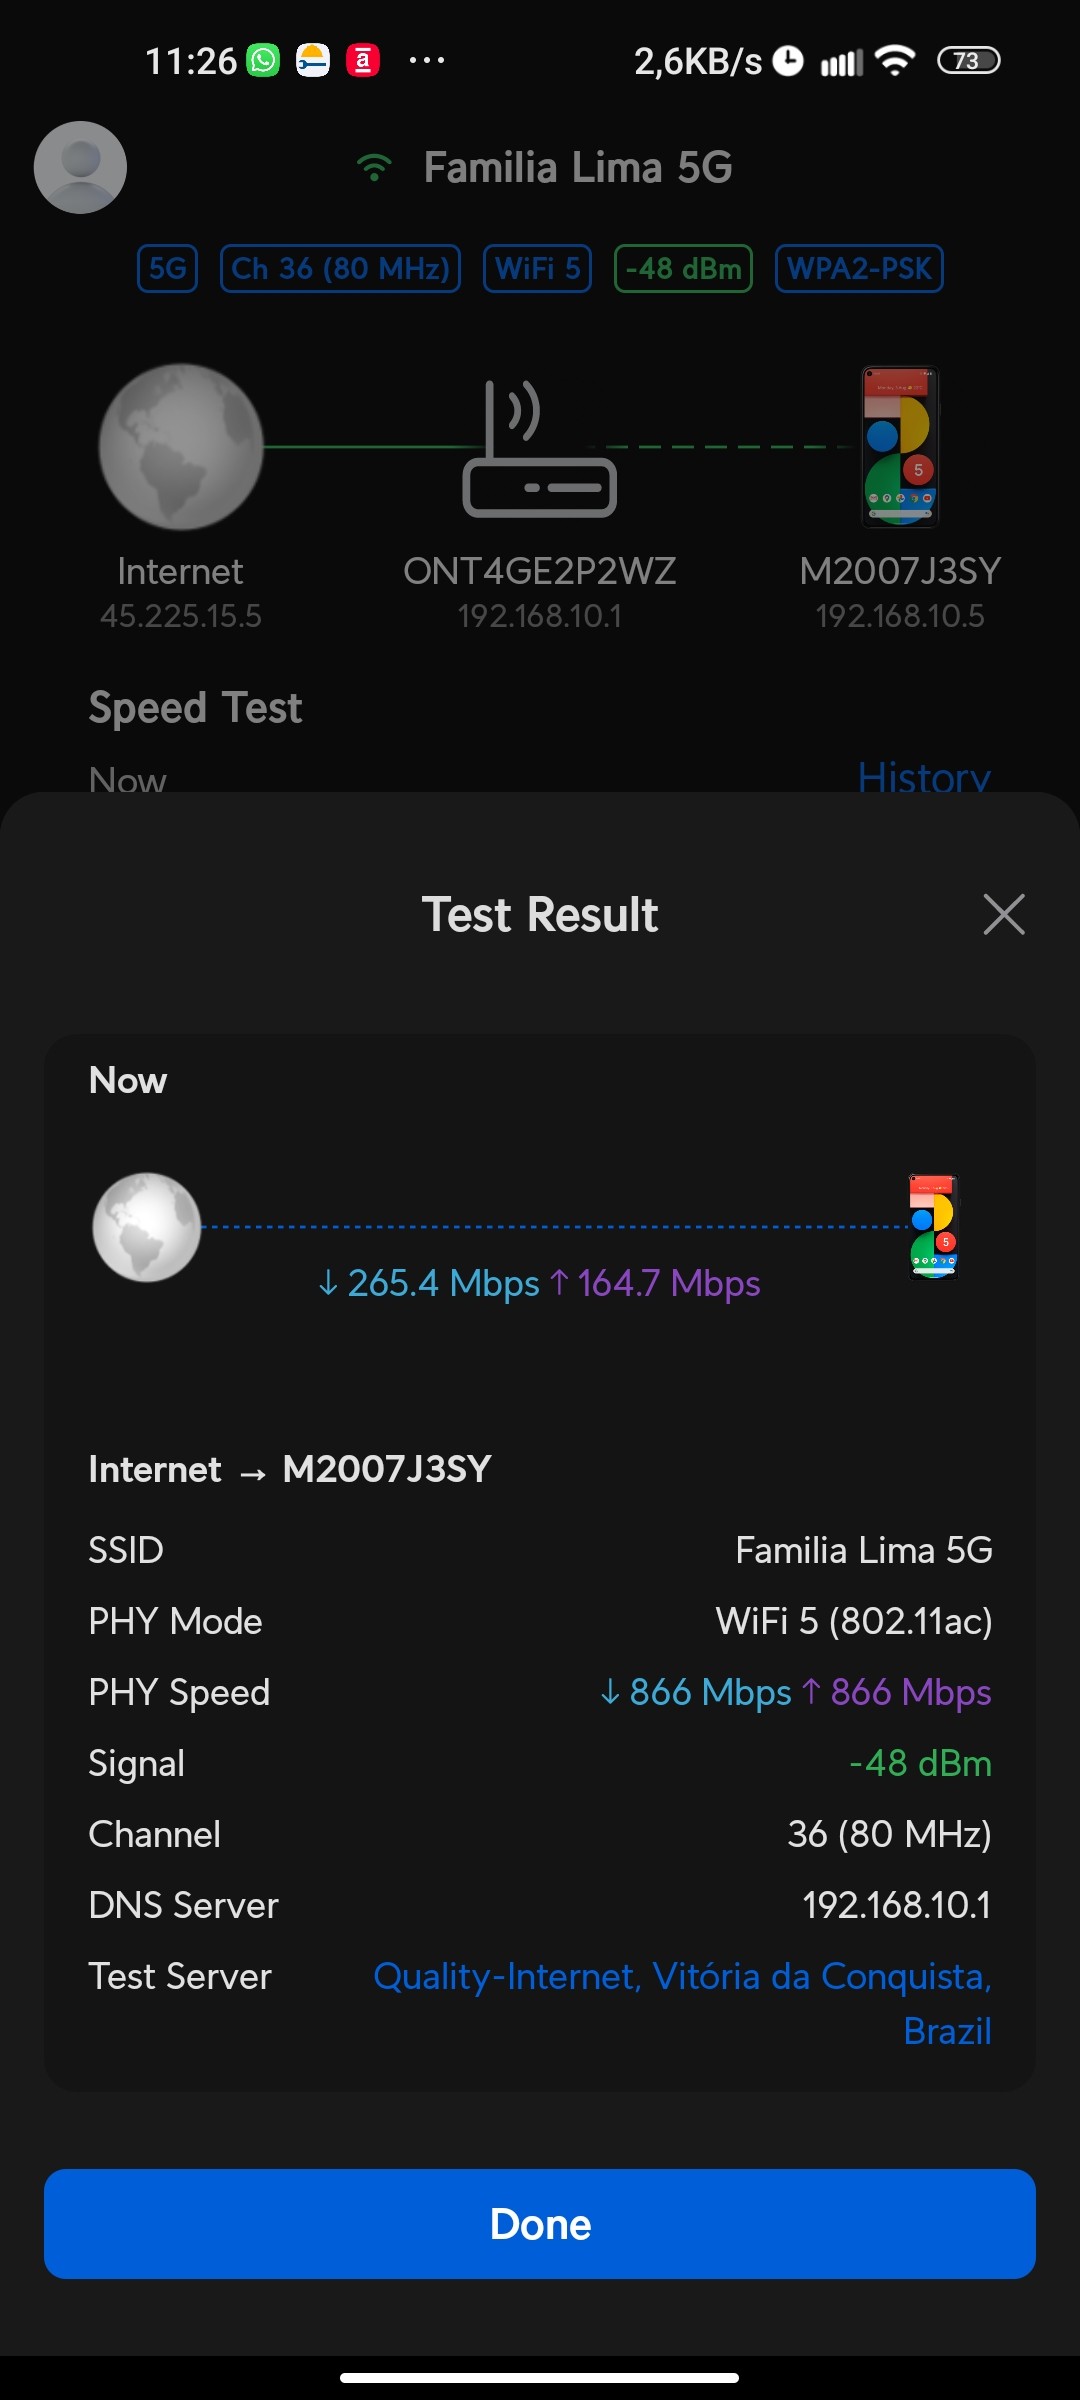This screenshot has height=2400, width=1080.
Task: Tap the M2007J3SY phone icon at top
Action: click(900, 447)
